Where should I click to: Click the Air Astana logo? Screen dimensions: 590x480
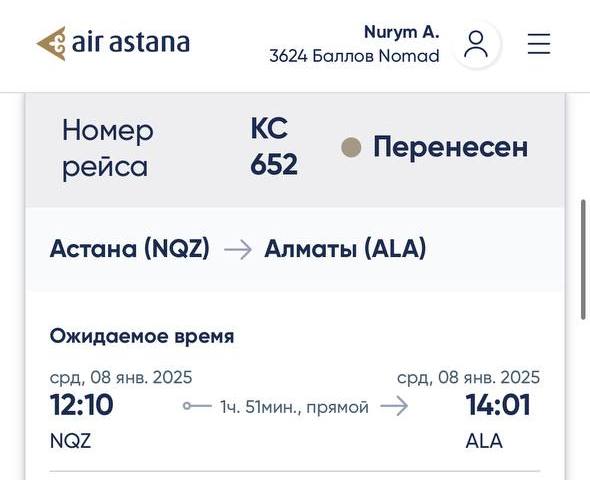pos(113,43)
